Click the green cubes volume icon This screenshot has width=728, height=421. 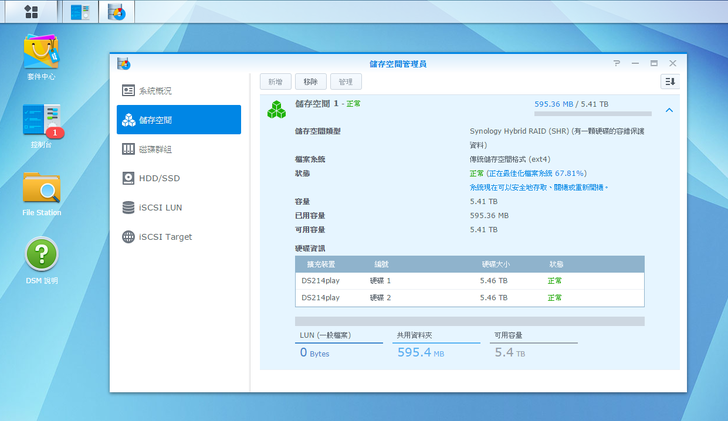[x=276, y=109]
